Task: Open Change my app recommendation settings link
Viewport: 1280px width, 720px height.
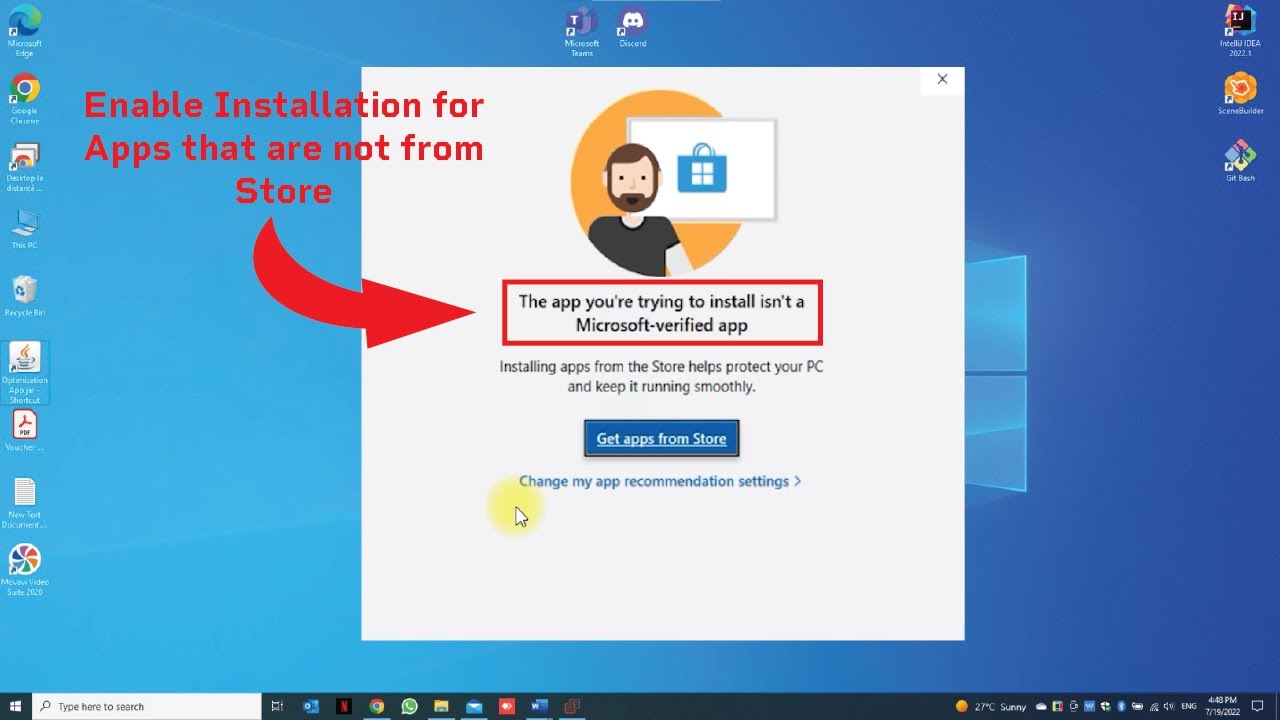Action: click(x=660, y=481)
